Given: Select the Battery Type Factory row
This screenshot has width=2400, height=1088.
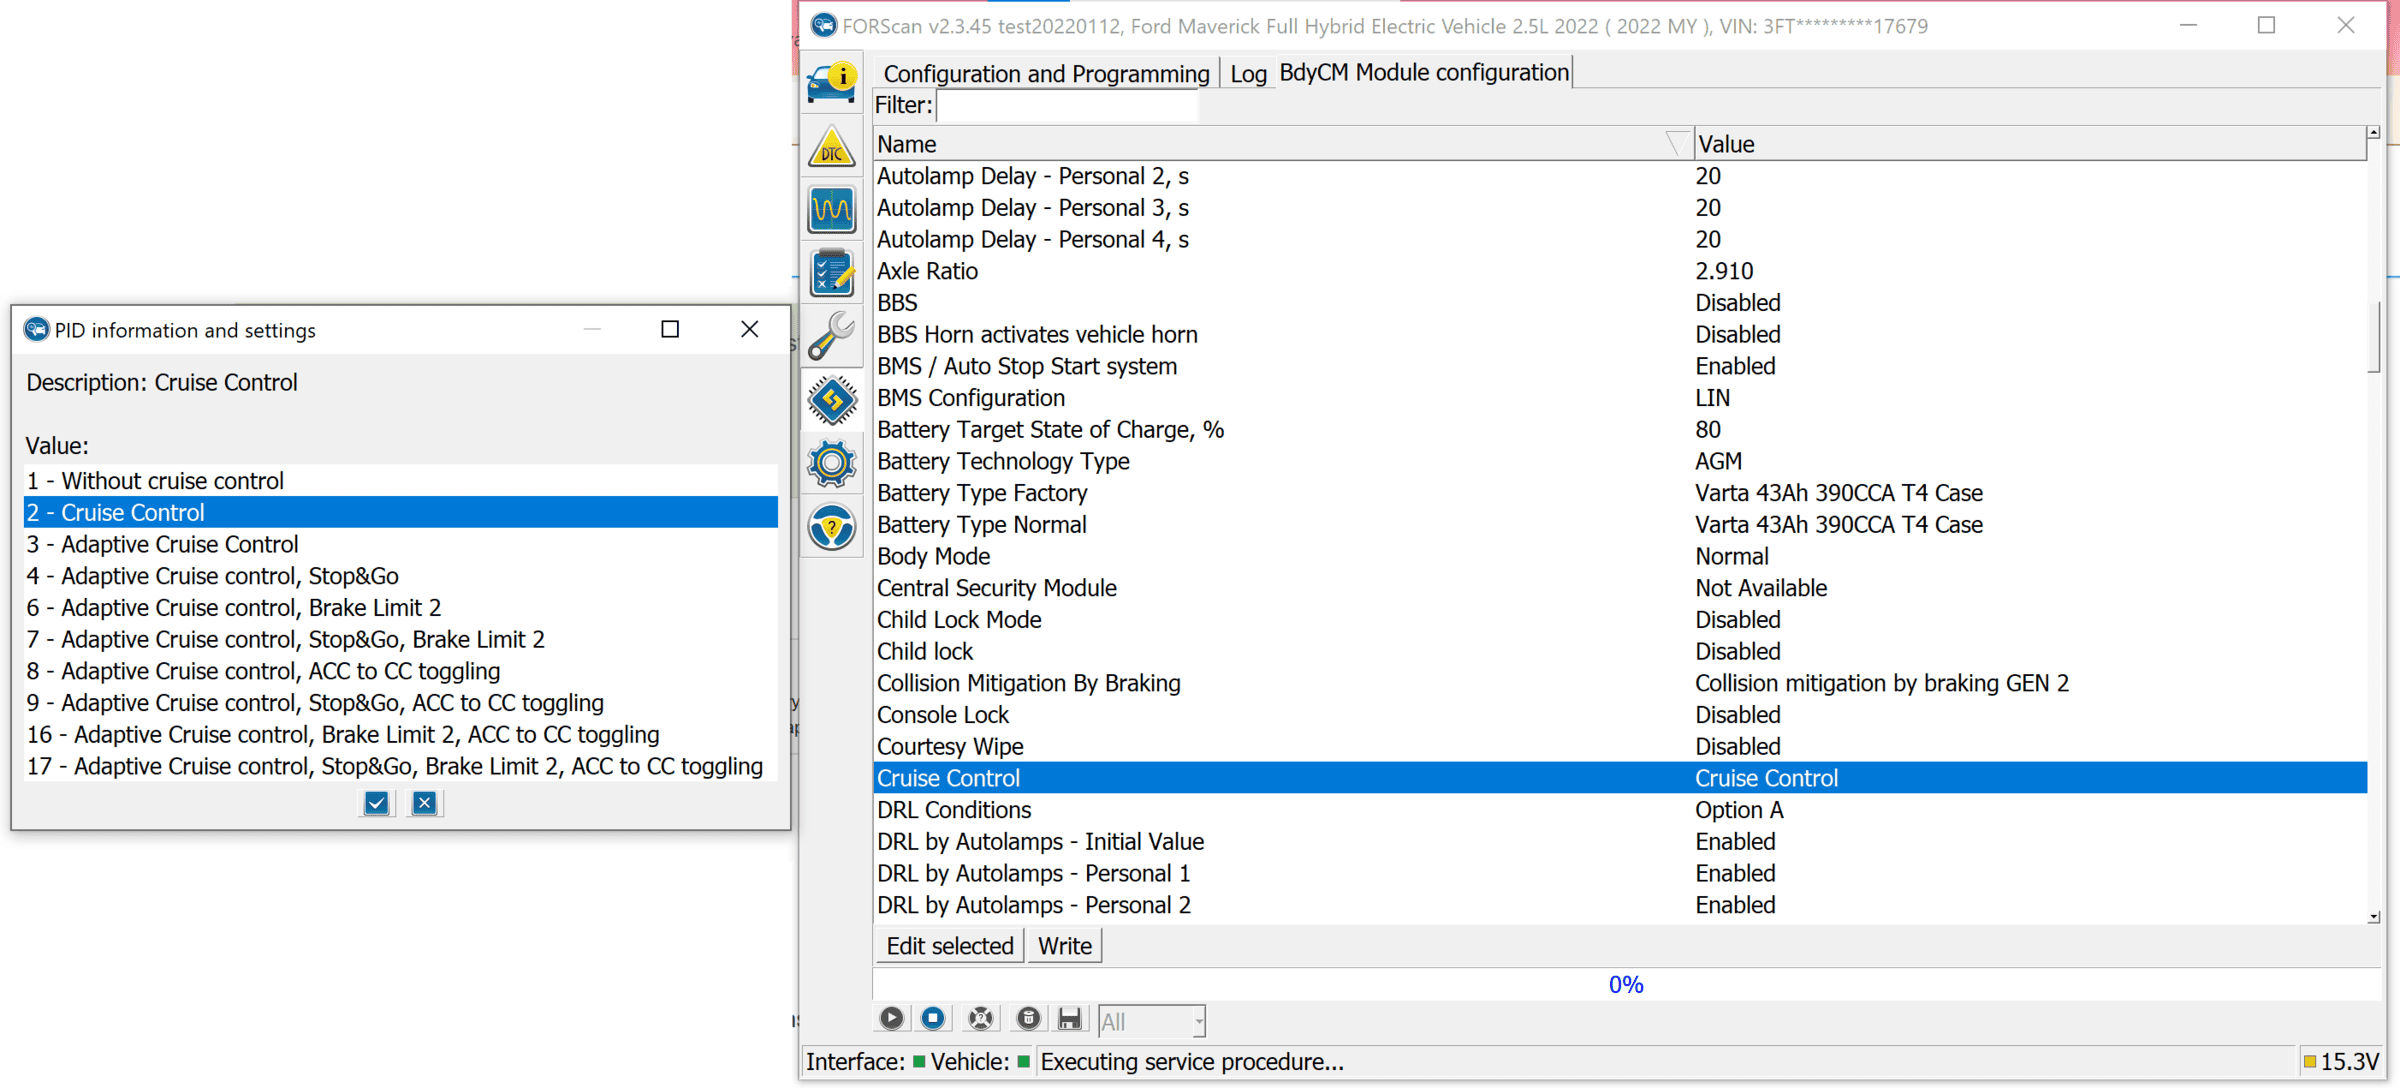Looking at the screenshot, I should 1620,493.
